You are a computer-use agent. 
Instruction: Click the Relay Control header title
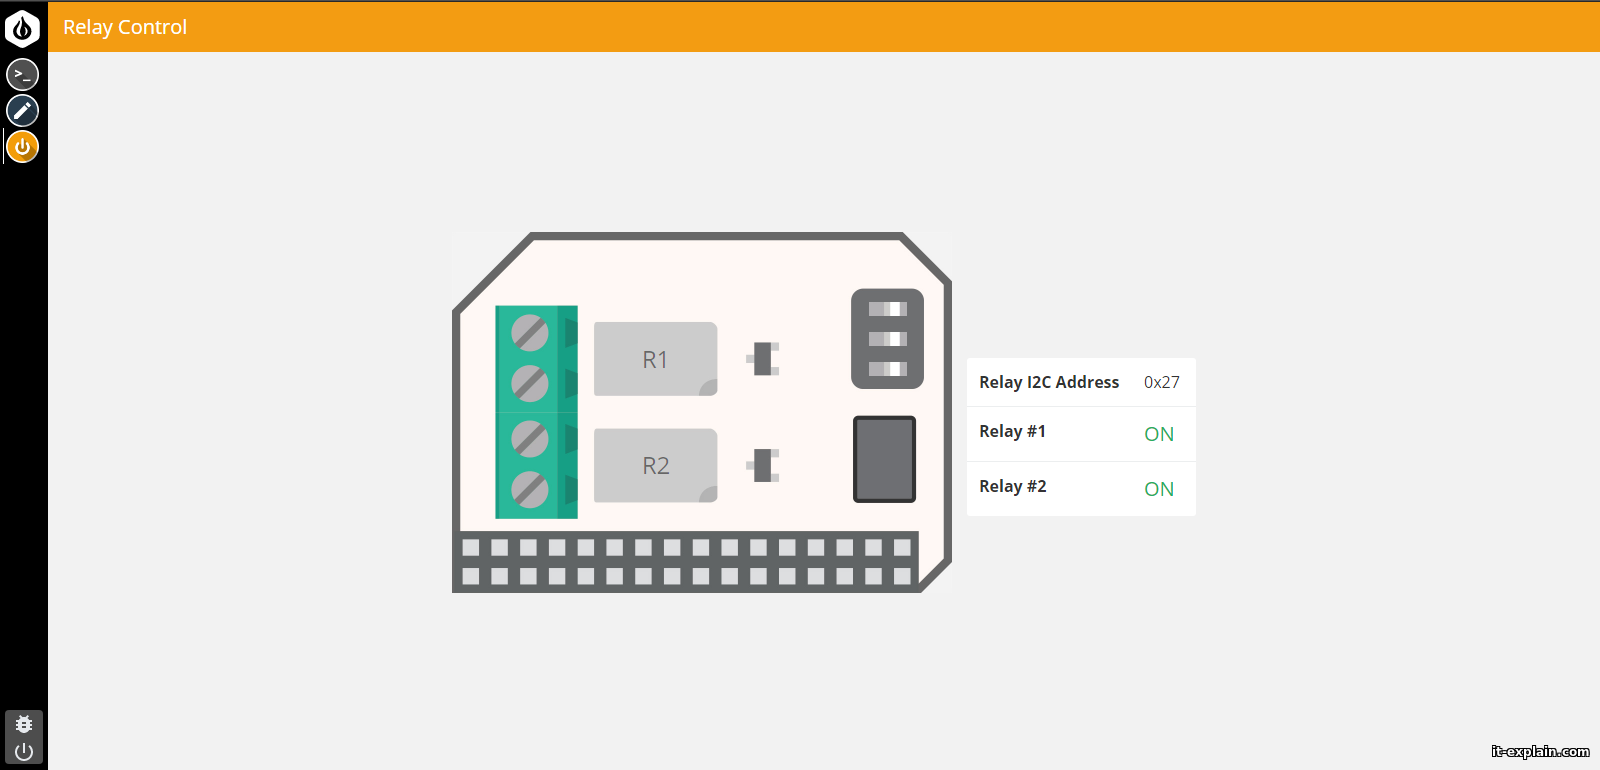pyautogui.click(x=125, y=27)
